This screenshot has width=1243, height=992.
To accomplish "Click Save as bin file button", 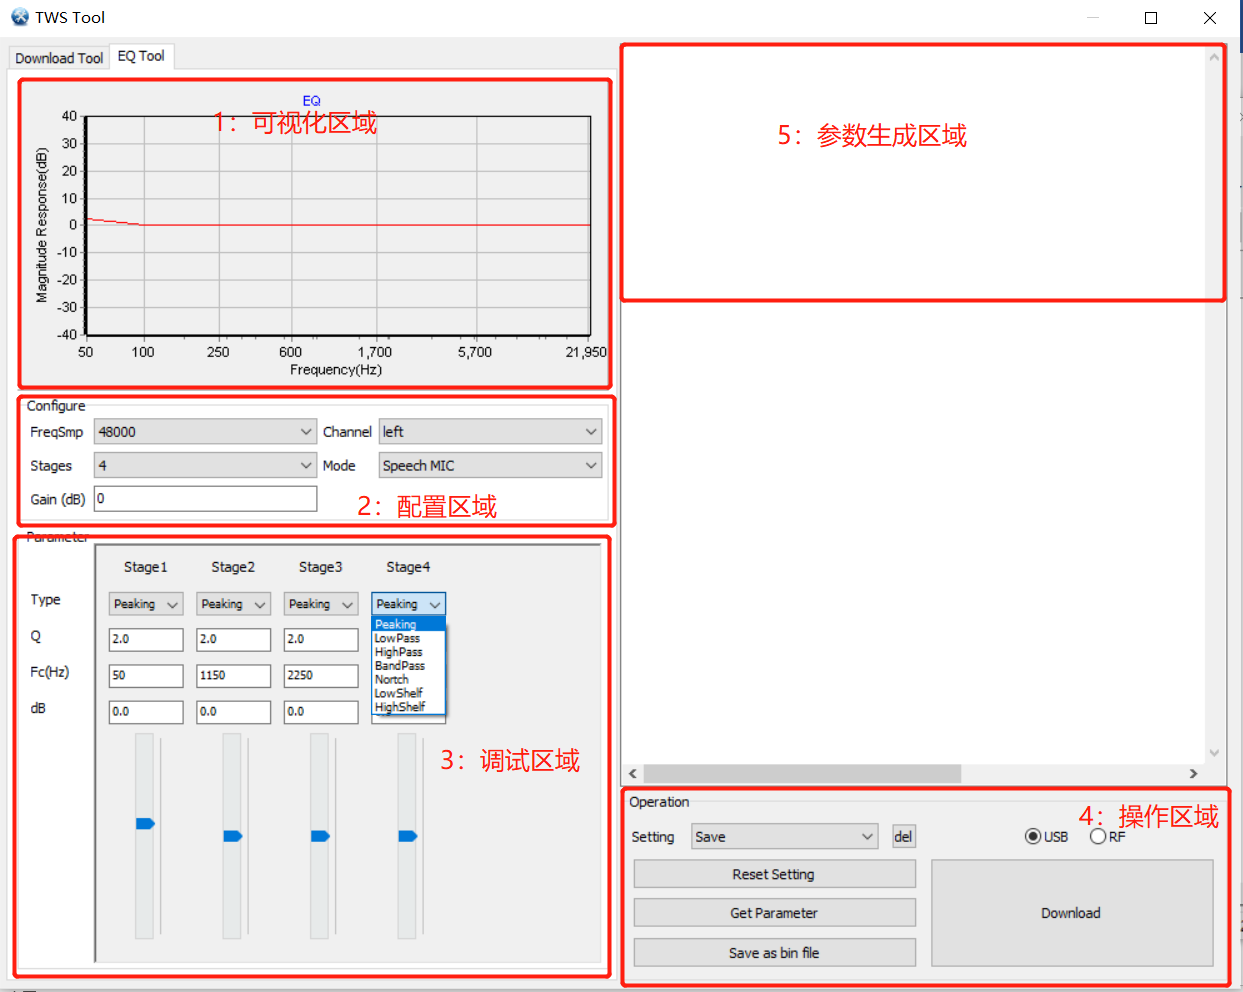I will pos(774,953).
